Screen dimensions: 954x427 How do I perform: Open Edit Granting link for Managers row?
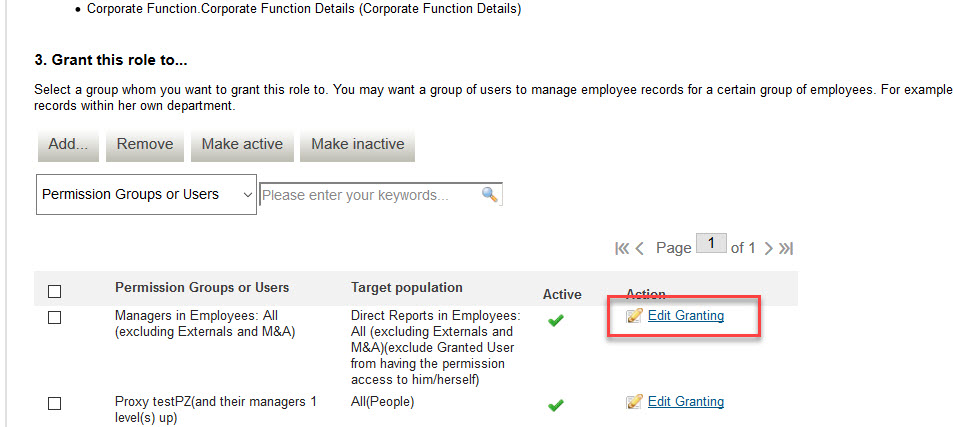point(686,316)
